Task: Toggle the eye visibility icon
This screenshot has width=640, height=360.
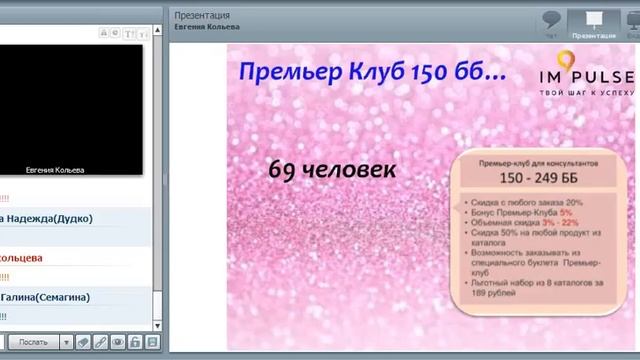Action: (x=118, y=342)
